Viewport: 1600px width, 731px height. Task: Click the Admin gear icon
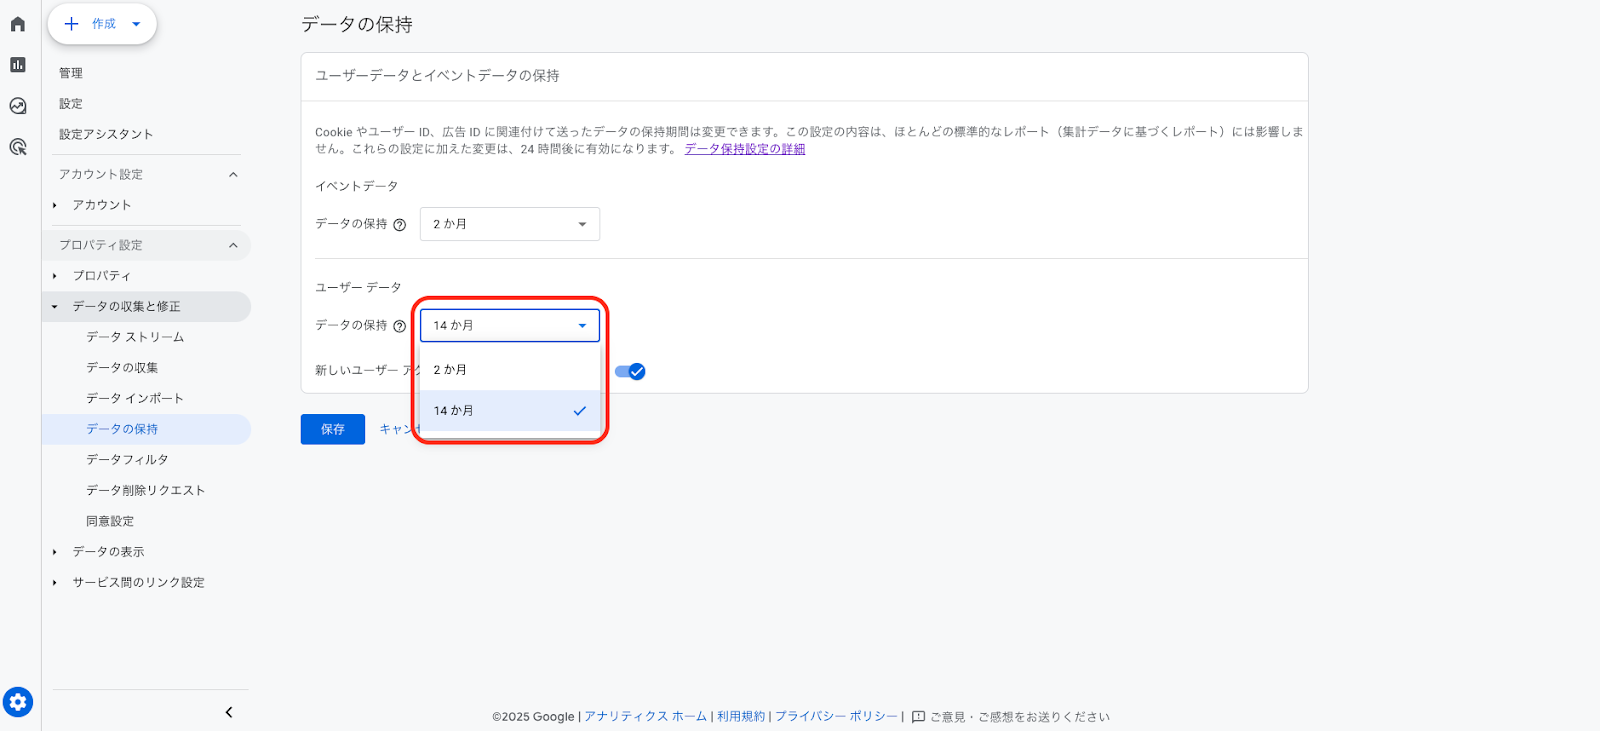click(x=18, y=702)
